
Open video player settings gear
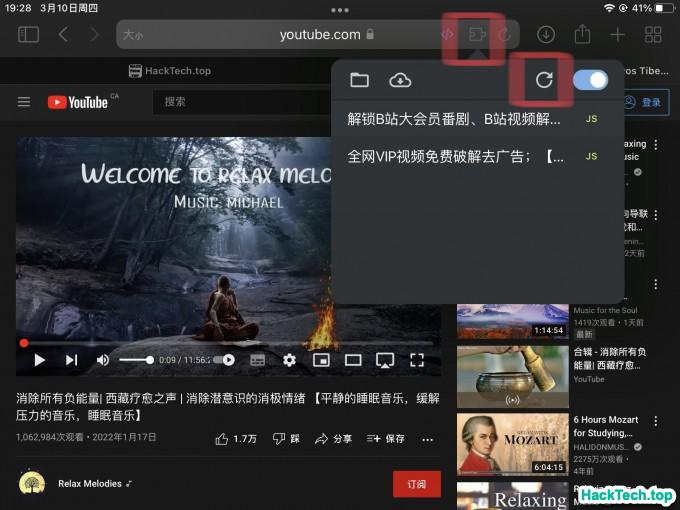289,360
